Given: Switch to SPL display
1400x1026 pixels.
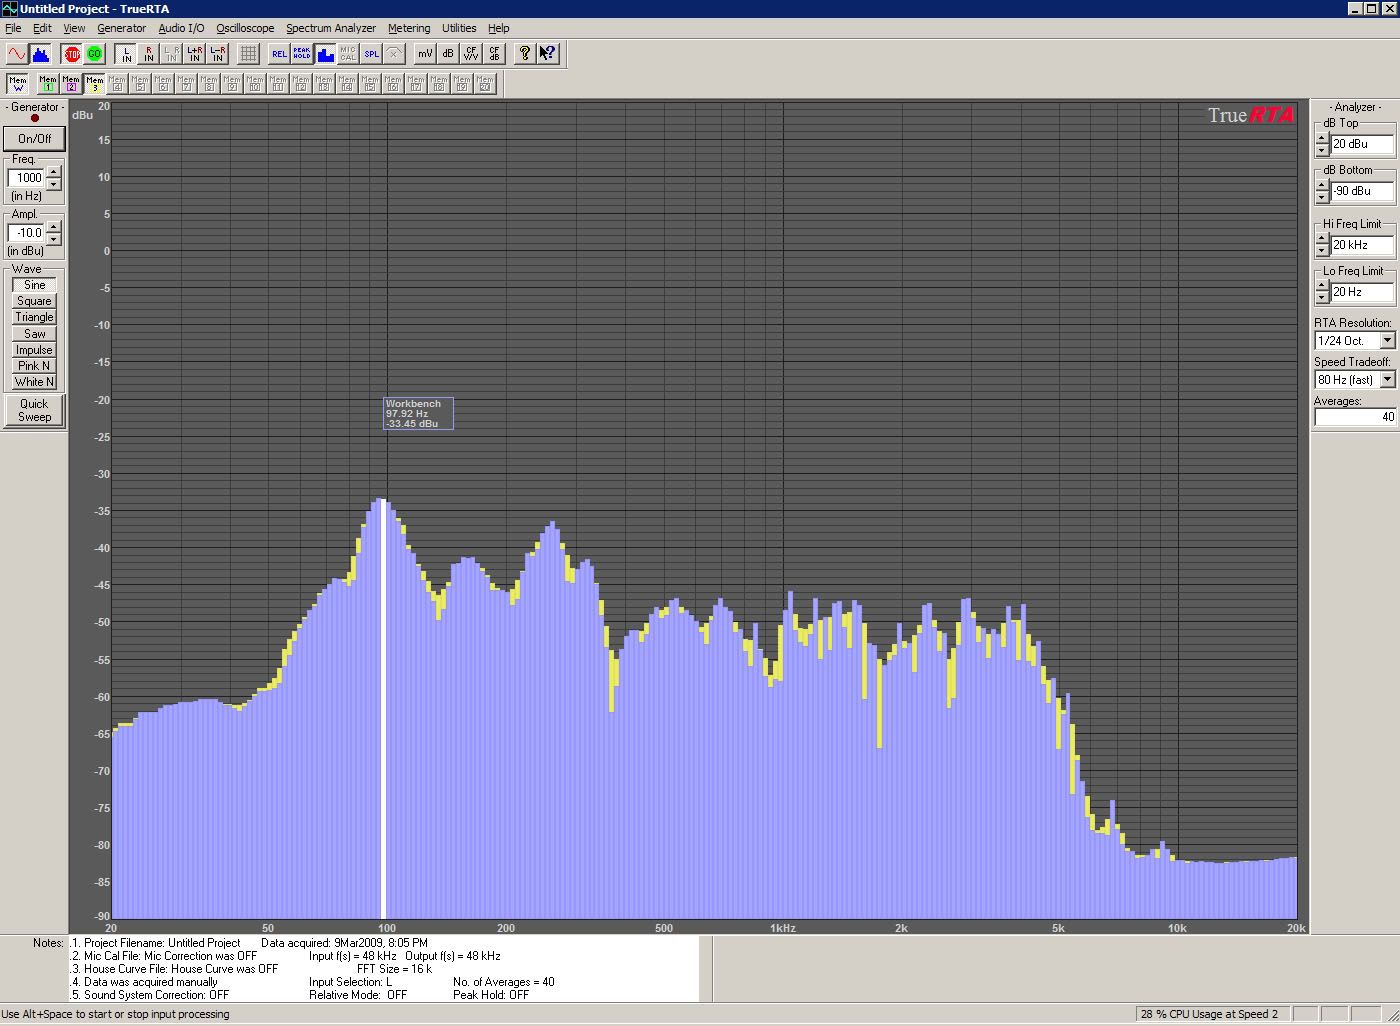Looking at the screenshot, I should 371,54.
